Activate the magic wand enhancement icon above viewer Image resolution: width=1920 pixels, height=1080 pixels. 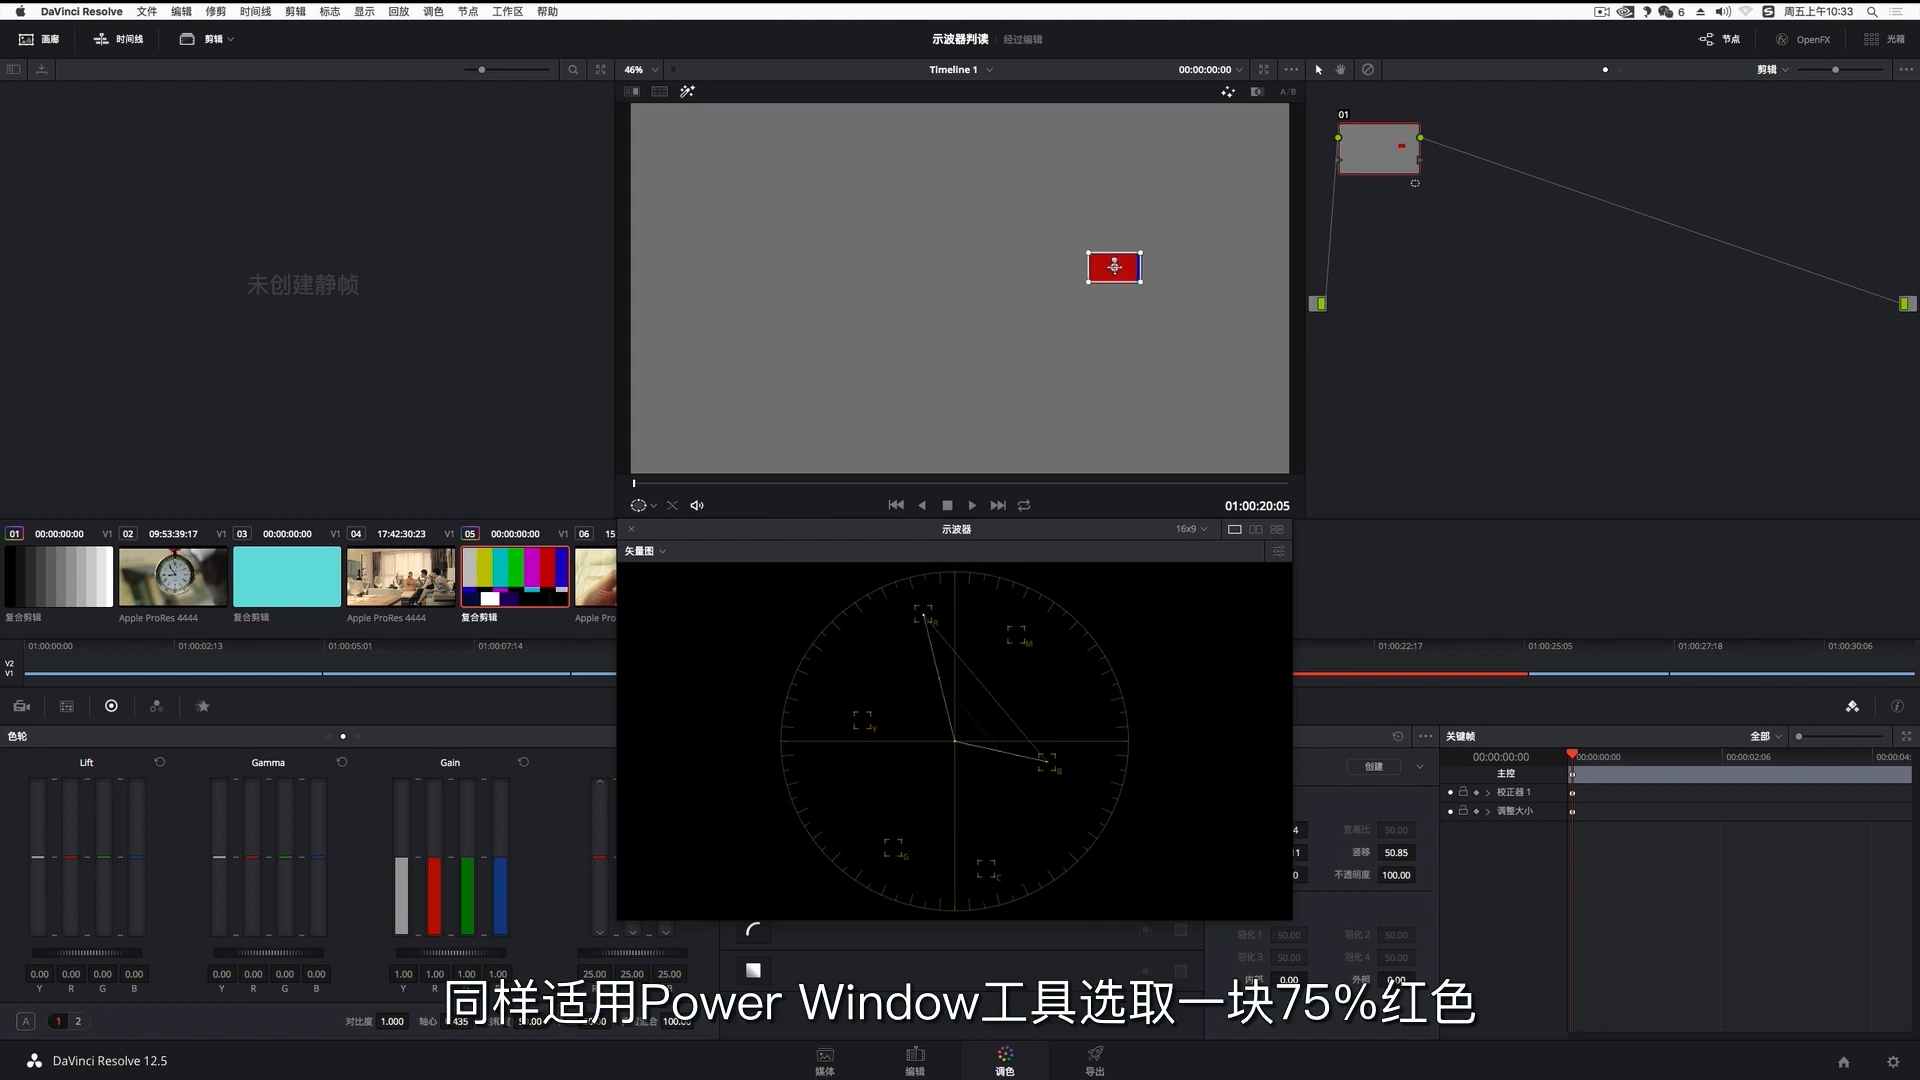click(x=687, y=91)
